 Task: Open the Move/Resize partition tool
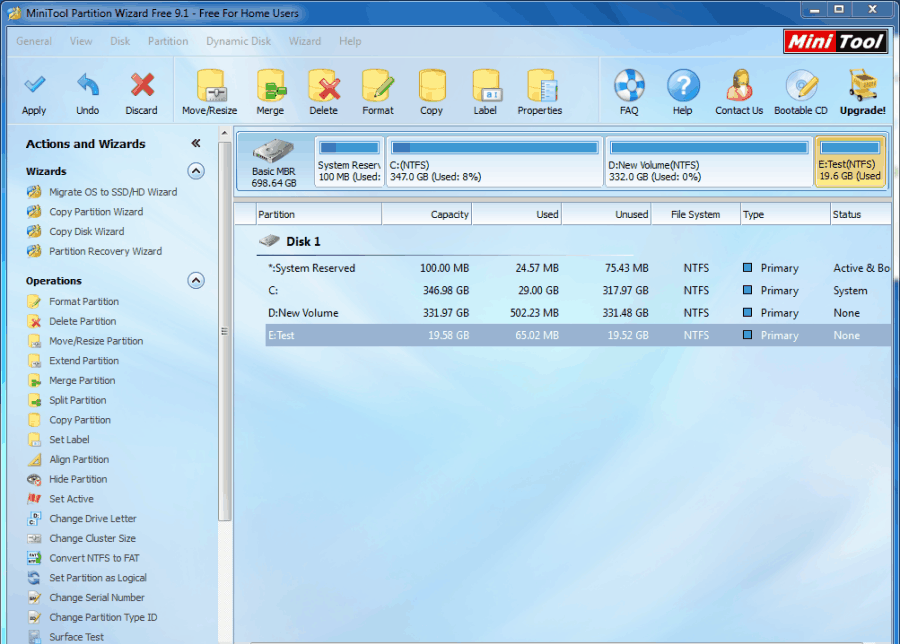[x=210, y=93]
